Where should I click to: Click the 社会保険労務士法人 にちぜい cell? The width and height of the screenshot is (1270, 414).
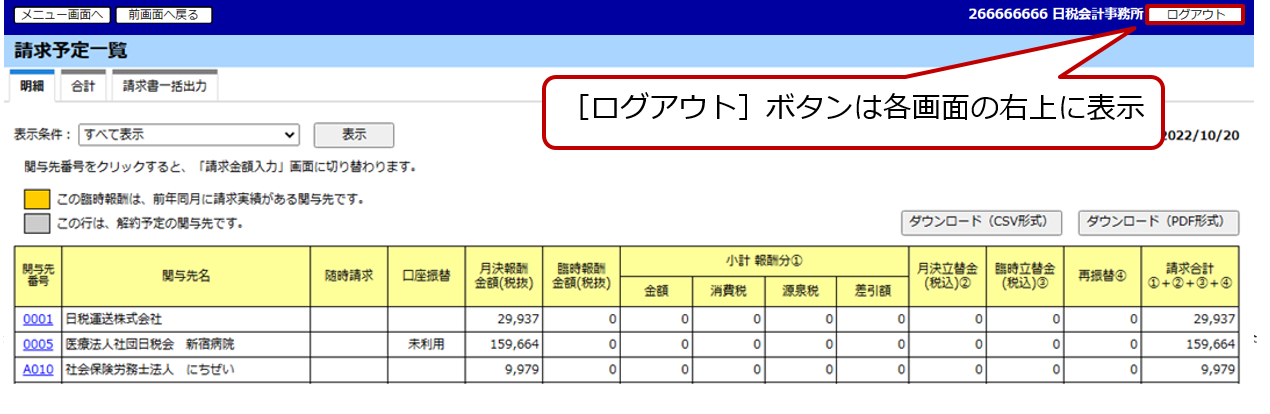(x=186, y=369)
